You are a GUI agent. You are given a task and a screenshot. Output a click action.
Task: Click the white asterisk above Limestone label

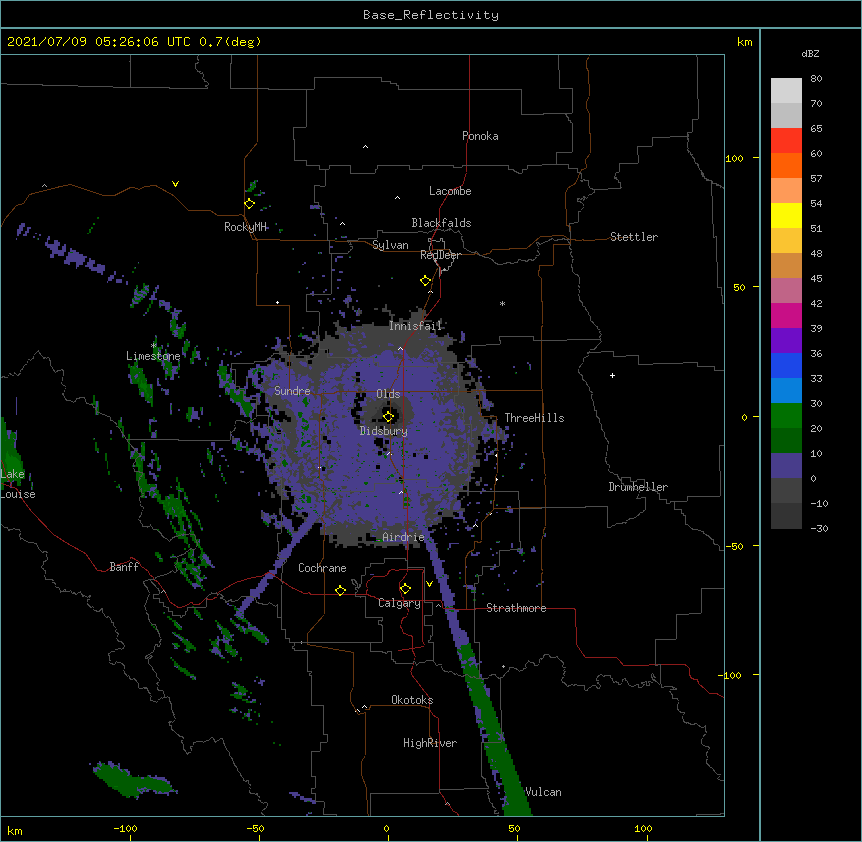coord(154,345)
